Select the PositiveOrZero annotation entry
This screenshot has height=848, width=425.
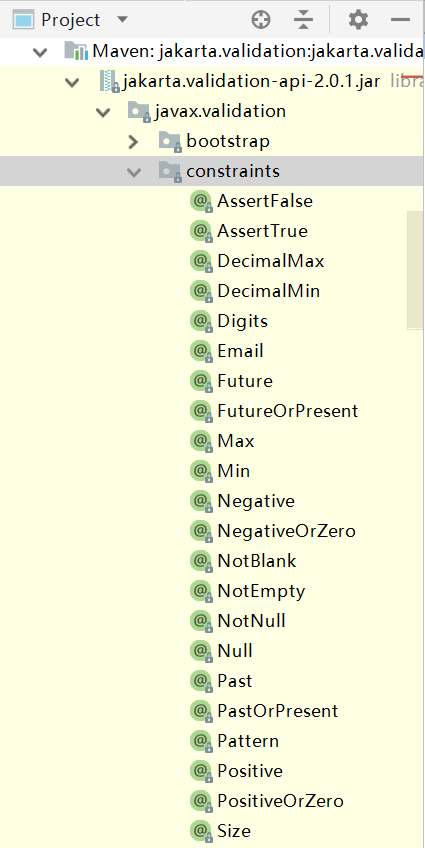[x=281, y=801]
